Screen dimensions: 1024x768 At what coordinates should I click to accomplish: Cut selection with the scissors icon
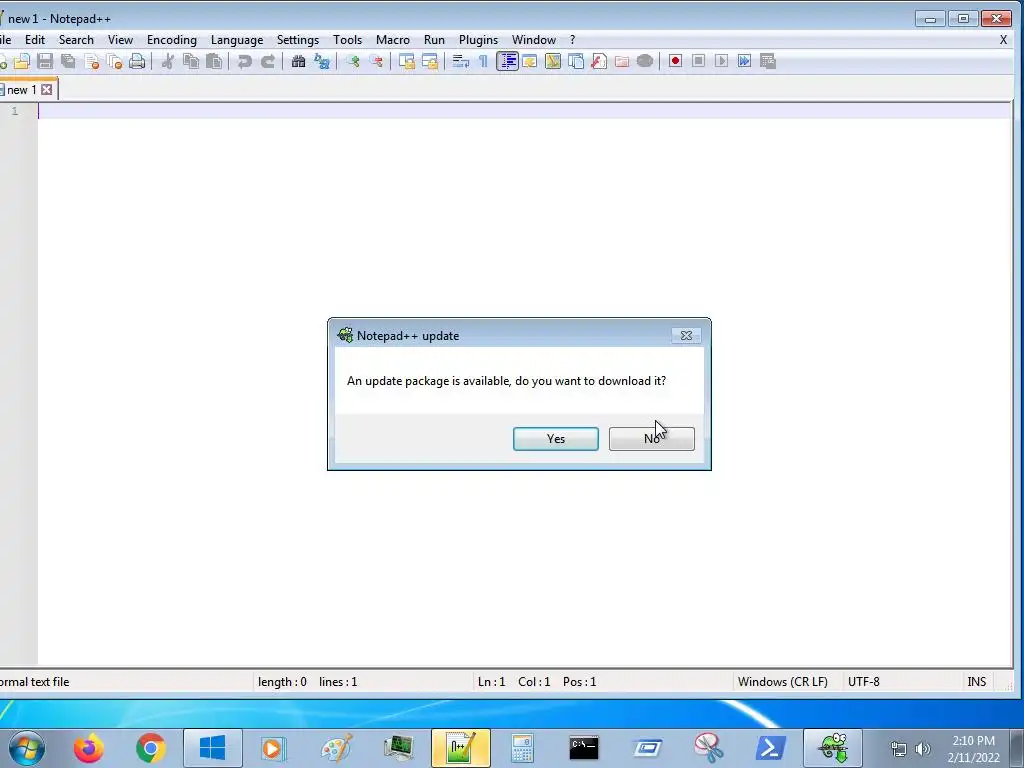[x=168, y=61]
